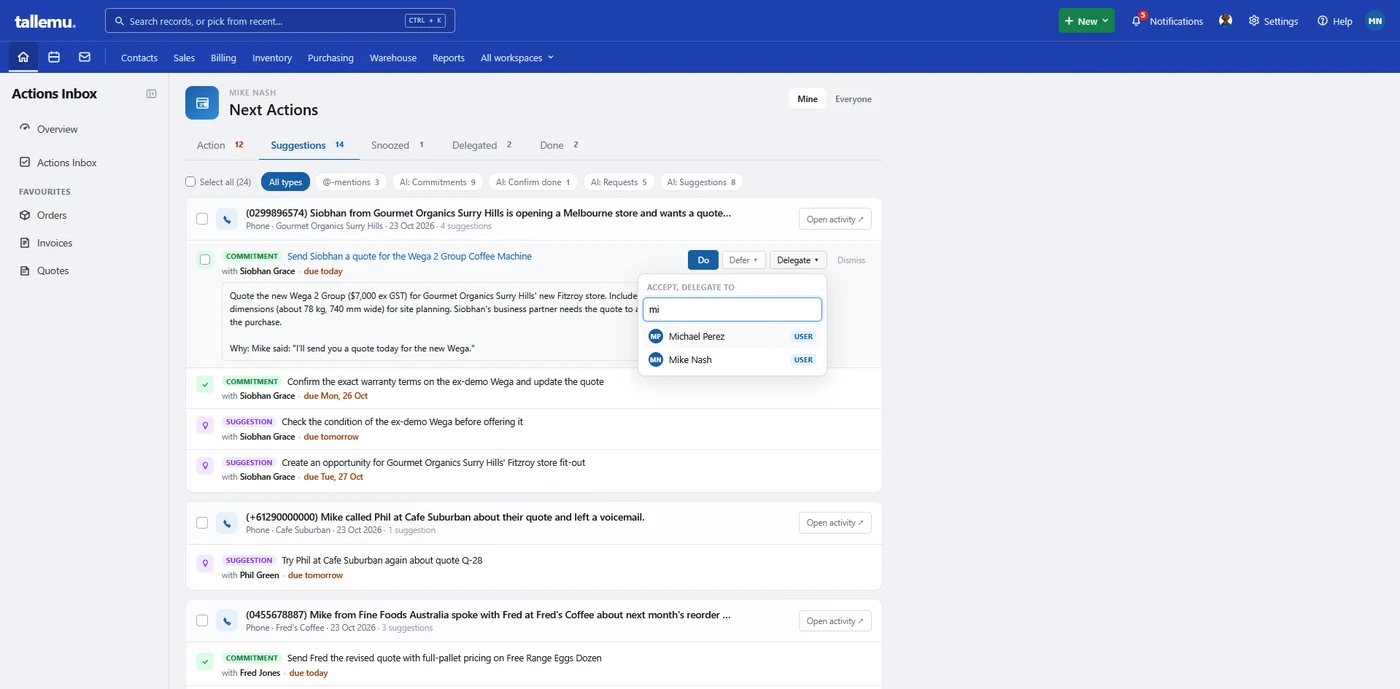Open the calendar icon in top nav
This screenshot has width=1400, height=689.
tap(54, 57)
